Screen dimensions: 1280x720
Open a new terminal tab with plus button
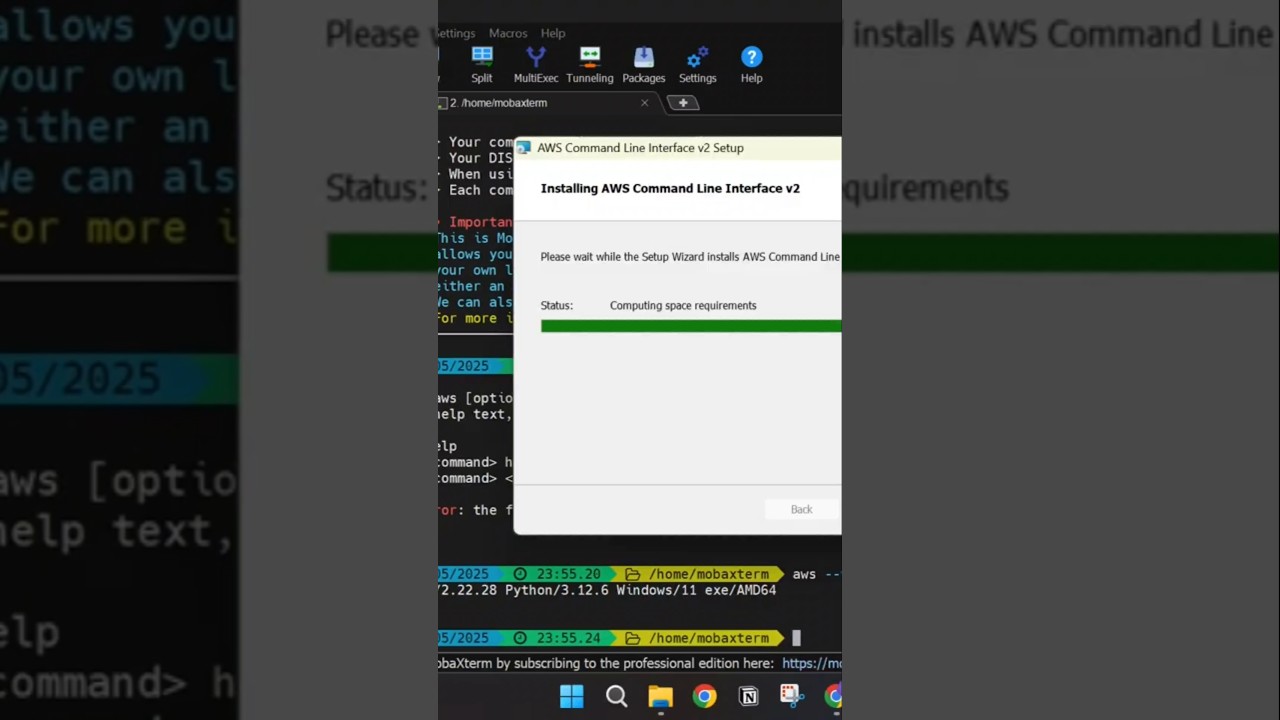point(683,103)
